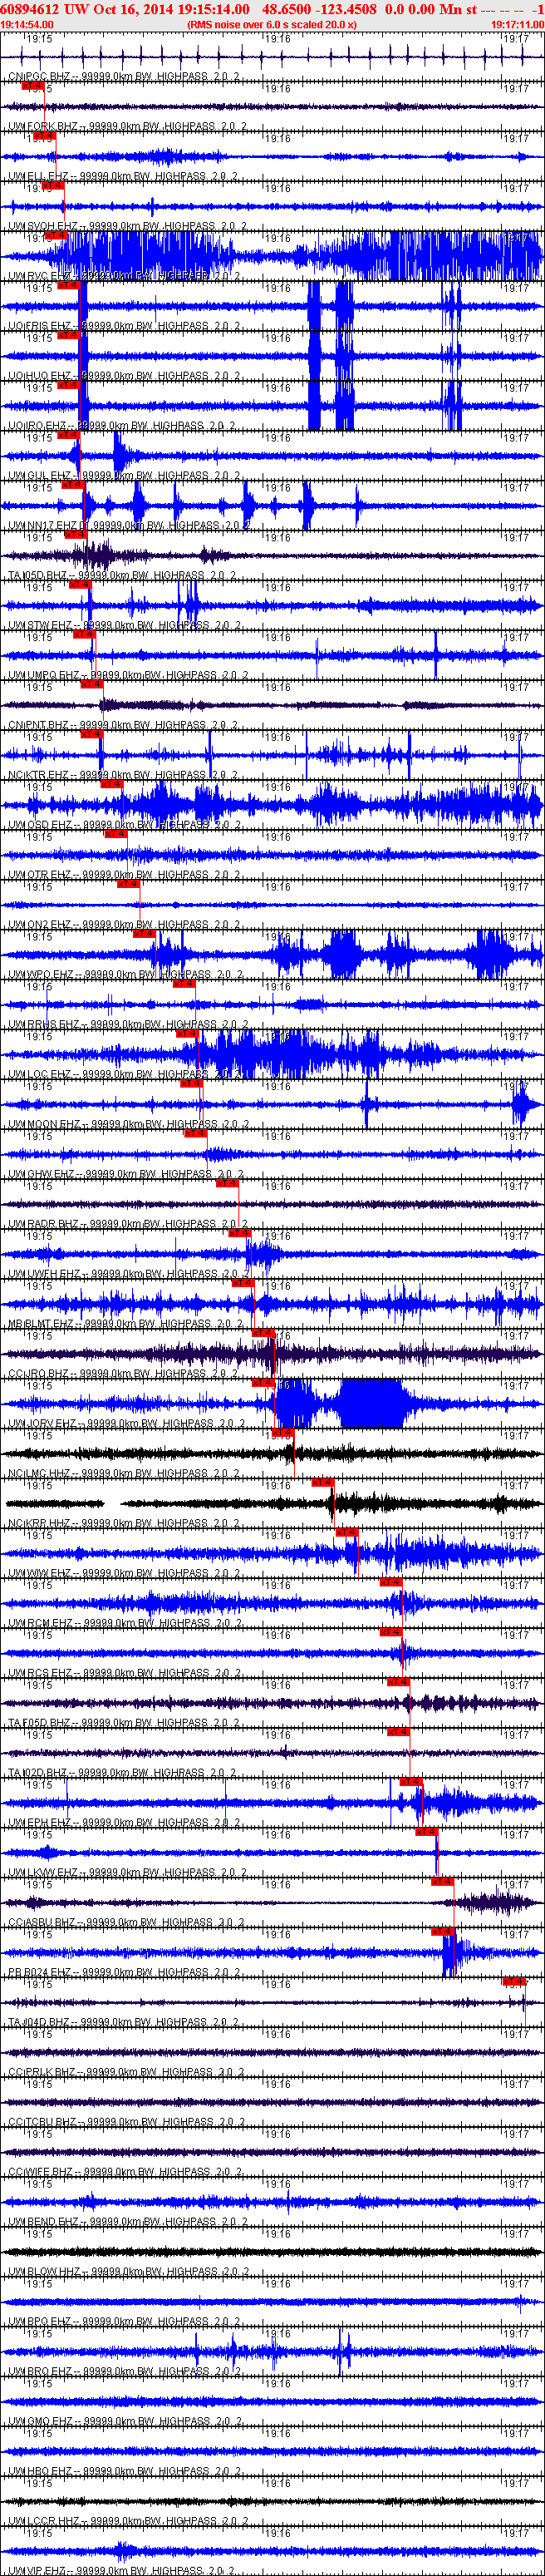Click the end time 19:17:11.00 label

(517, 24)
